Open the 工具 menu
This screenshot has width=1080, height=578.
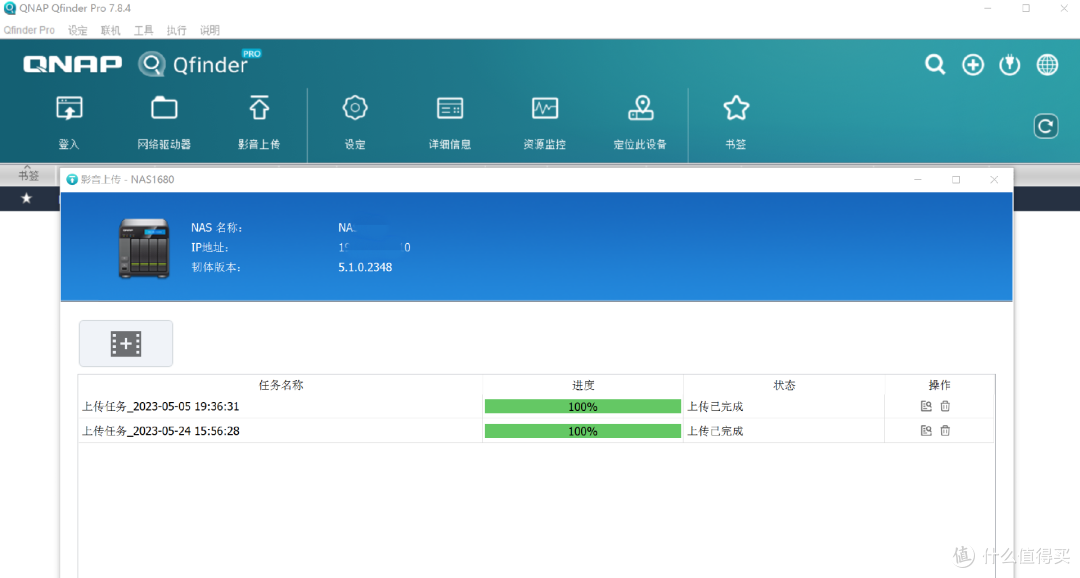point(143,30)
